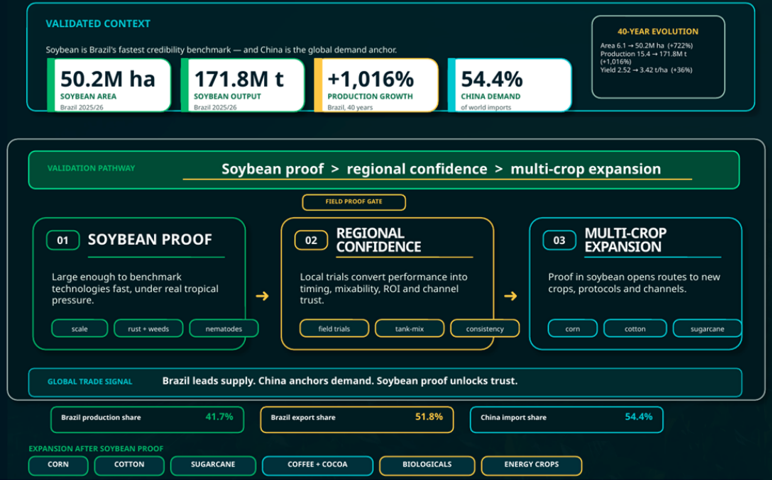Select the +1,016% production growth card
Viewport: 772px width, 480px height.
coord(376,85)
